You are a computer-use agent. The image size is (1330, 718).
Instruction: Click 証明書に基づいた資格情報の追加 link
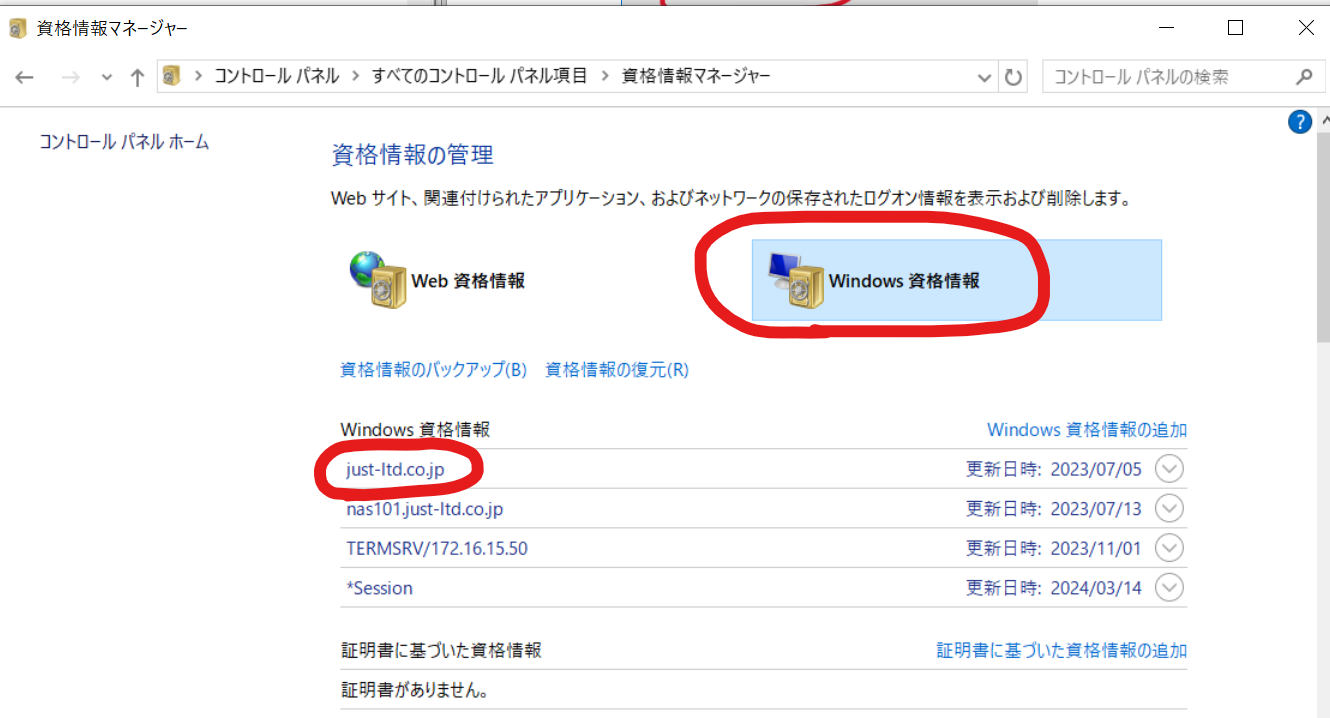click(x=1062, y=650)
